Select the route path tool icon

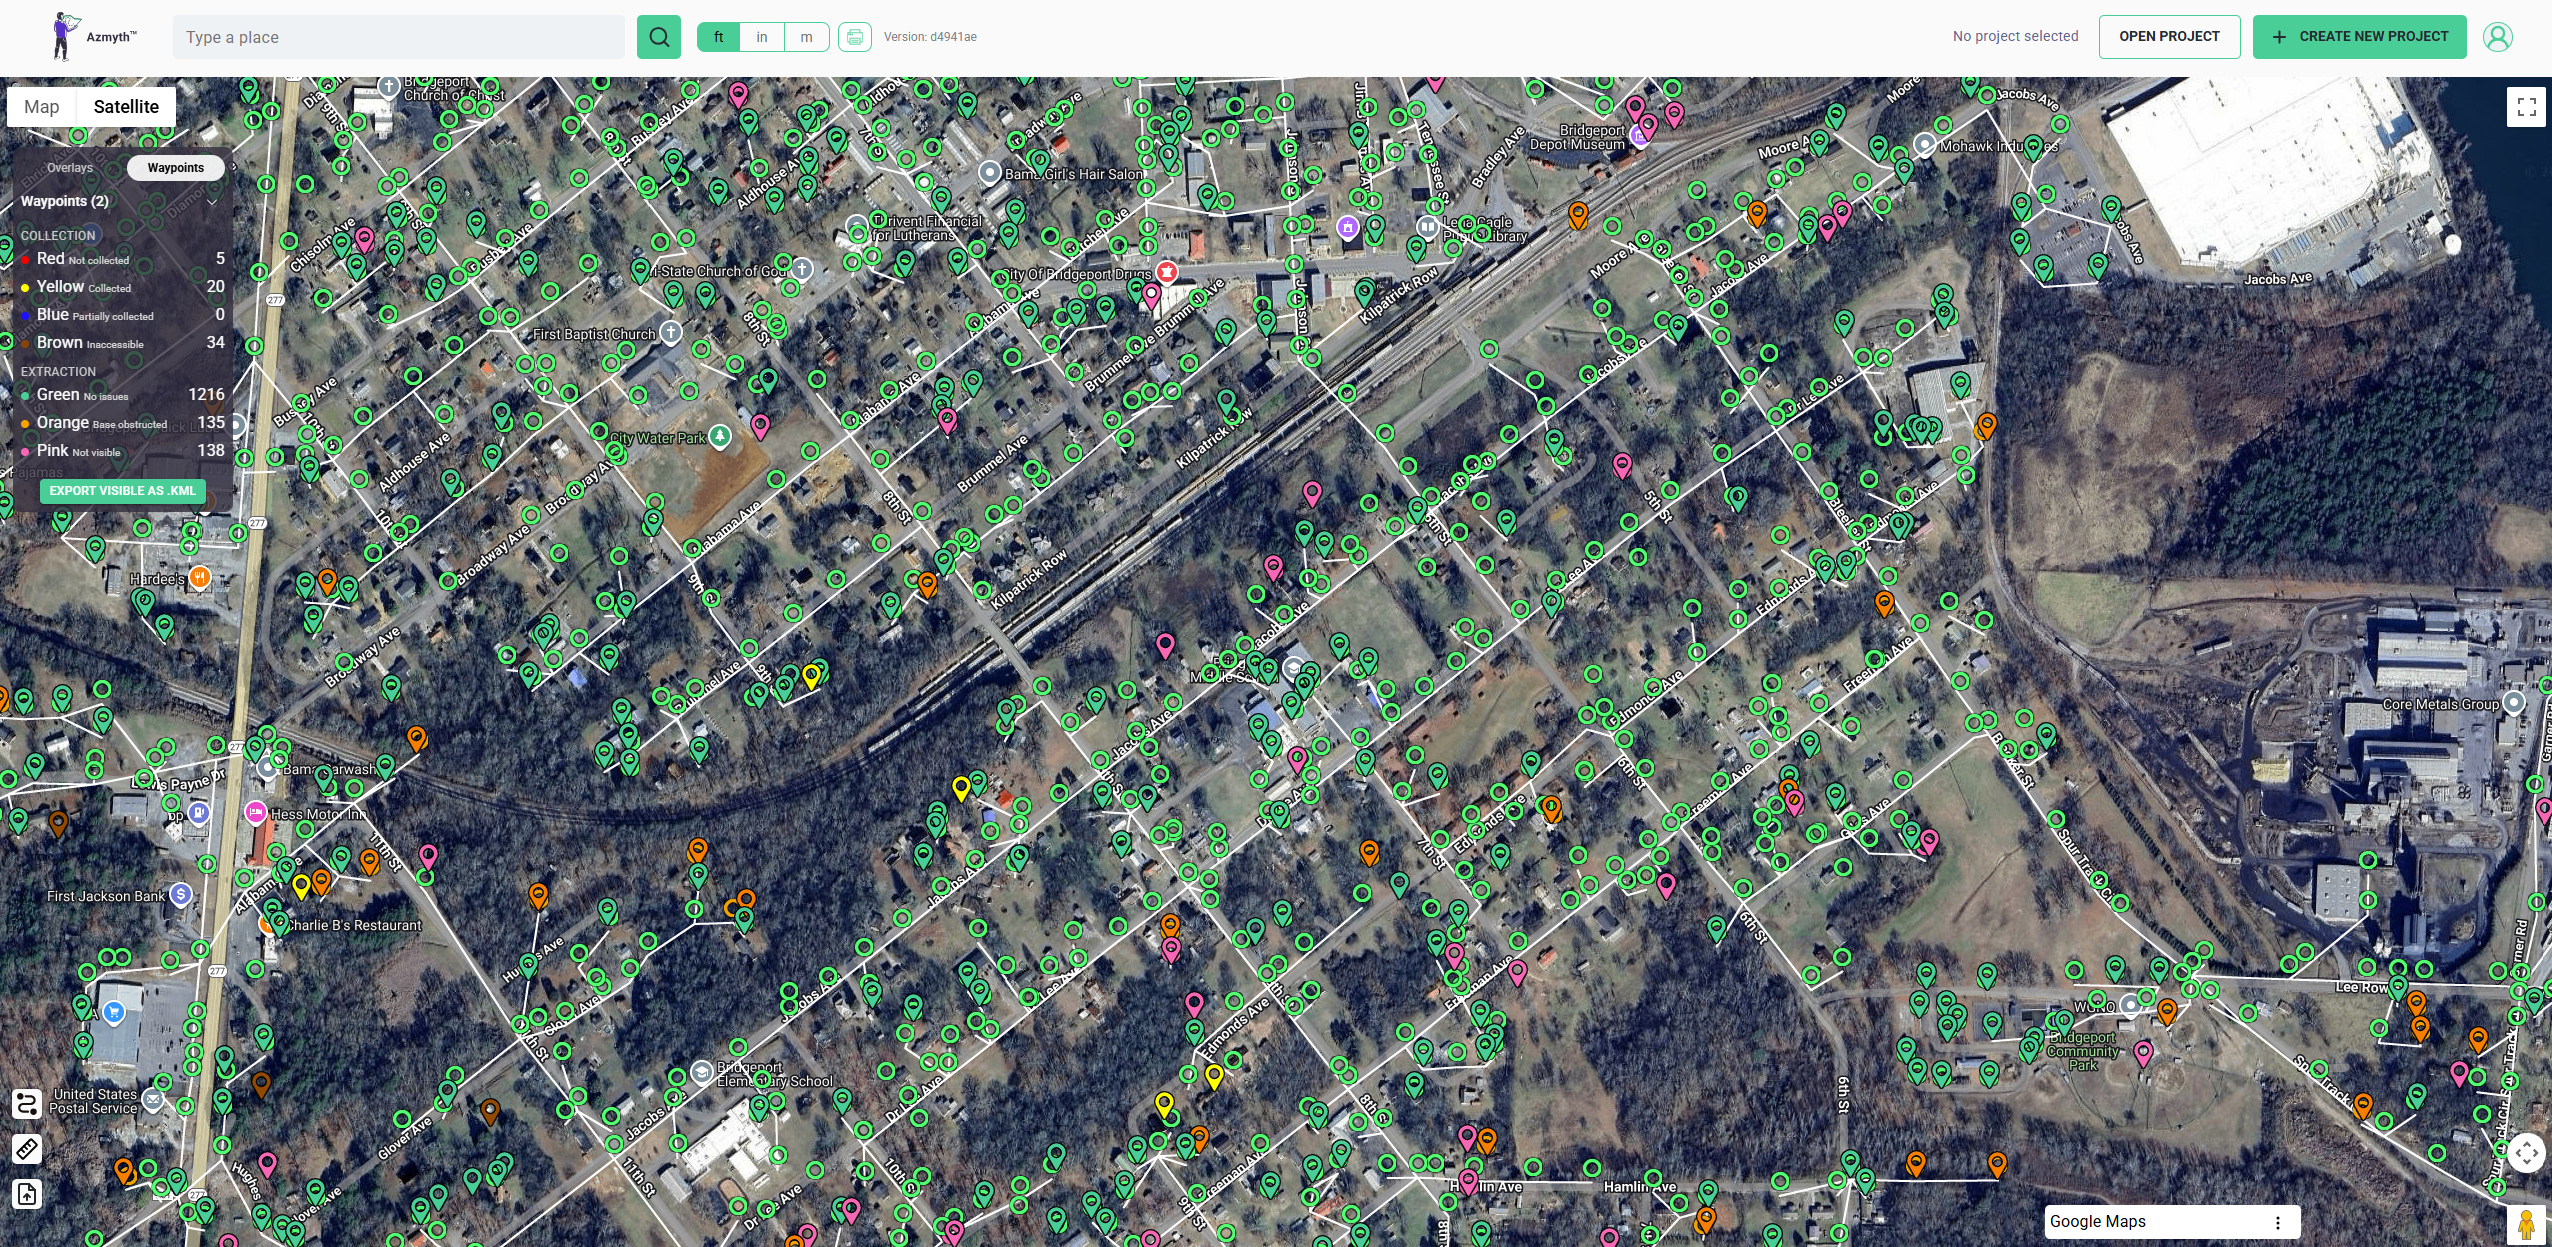click(x=27, y=1104)
